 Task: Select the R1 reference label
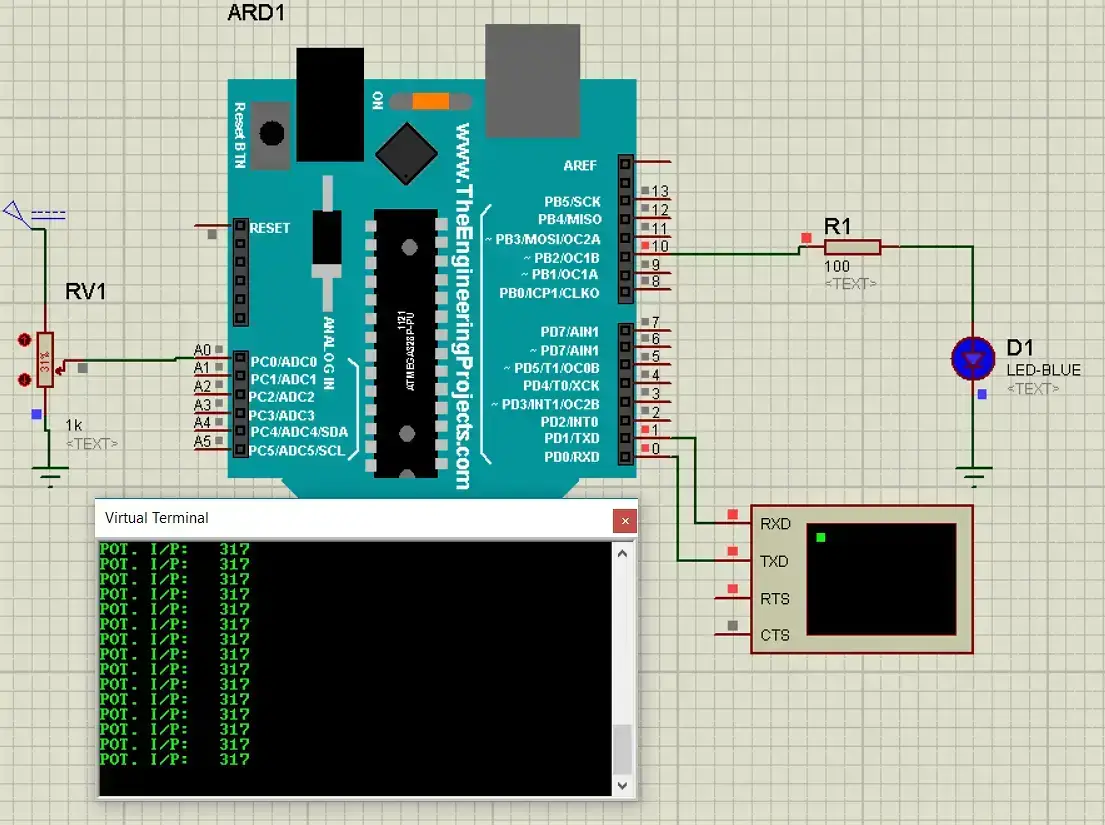[837, 227]
